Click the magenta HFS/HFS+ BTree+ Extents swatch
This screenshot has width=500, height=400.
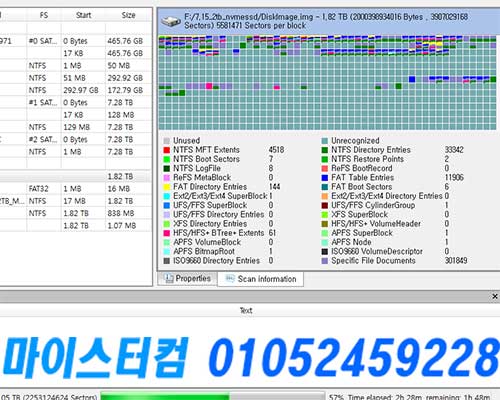click(x=167, y=233)
